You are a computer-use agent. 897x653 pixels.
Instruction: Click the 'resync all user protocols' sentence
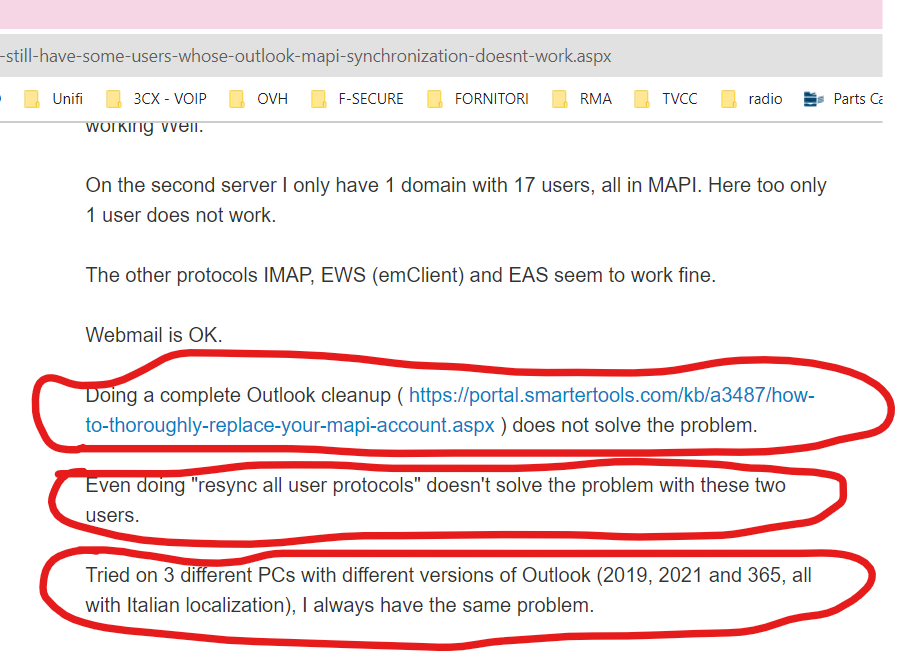[x=435, y=486]
